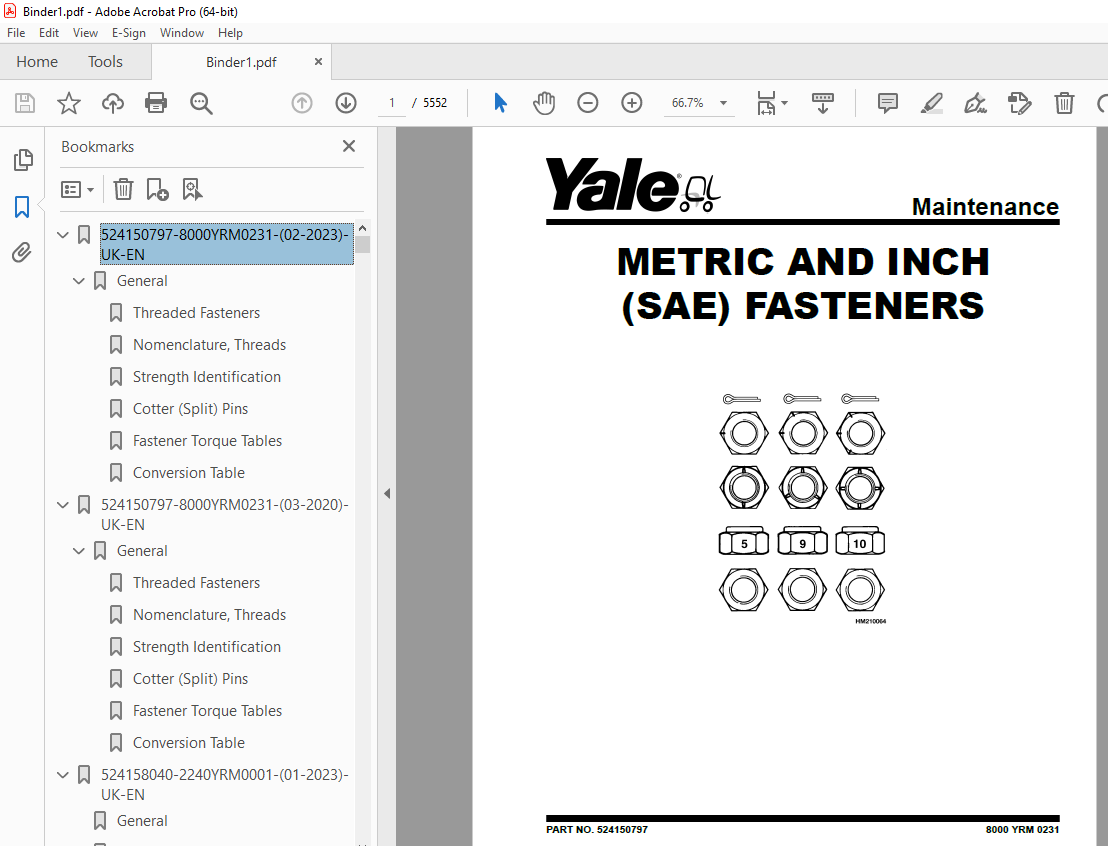The height and width of the screenshot is (846, 1108).
Task: Open the Find text magnifier tool
Action: point(201,103)
